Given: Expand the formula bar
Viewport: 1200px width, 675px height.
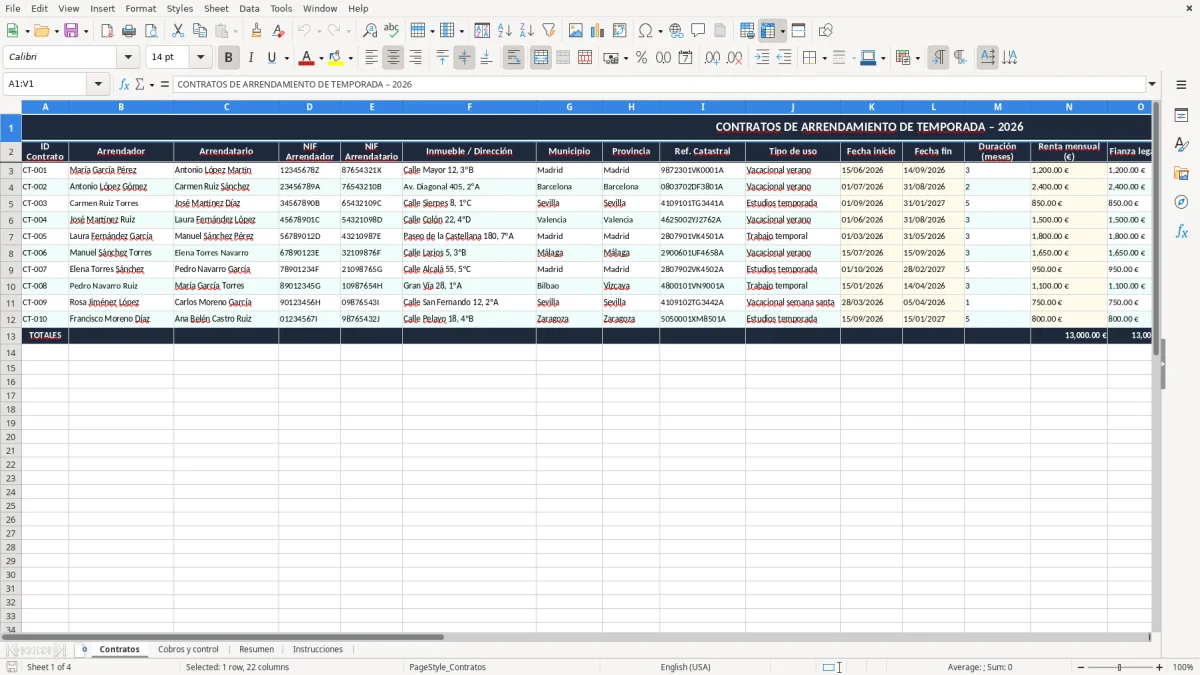Looking at the screenshot, I should (x=1152, y=85).
